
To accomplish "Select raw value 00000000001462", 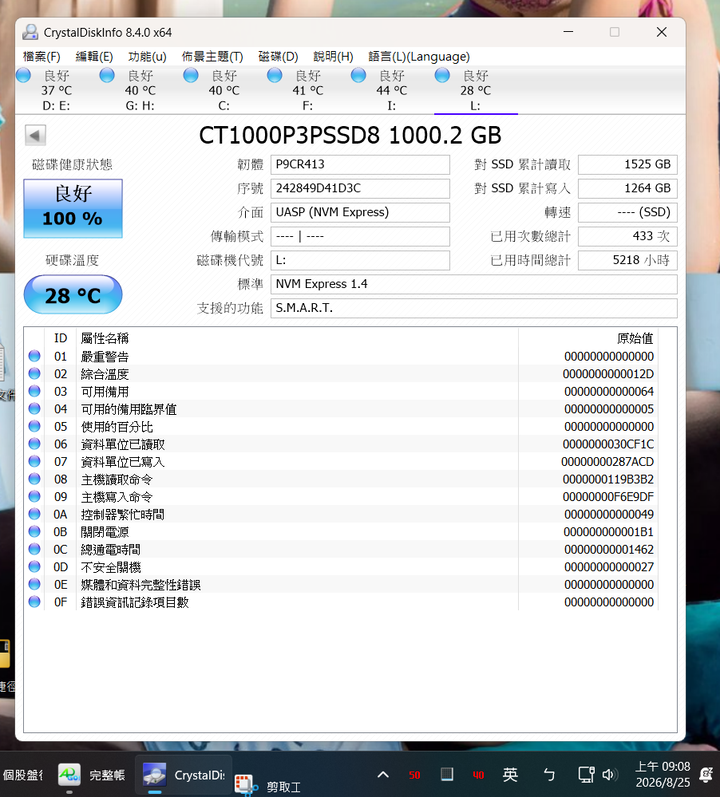I will pyautogui.click(x=609, y=549).
